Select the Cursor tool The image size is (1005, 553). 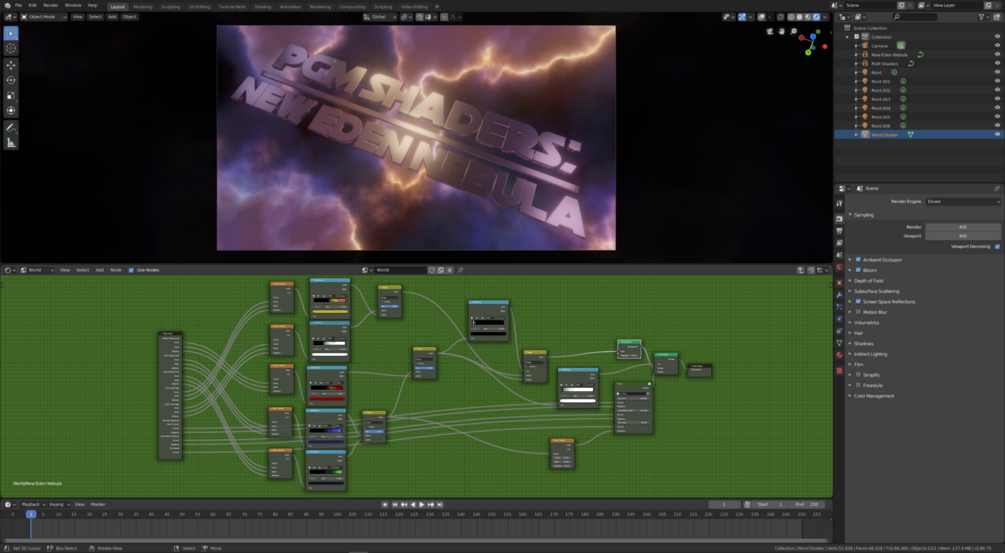[11, 49]
